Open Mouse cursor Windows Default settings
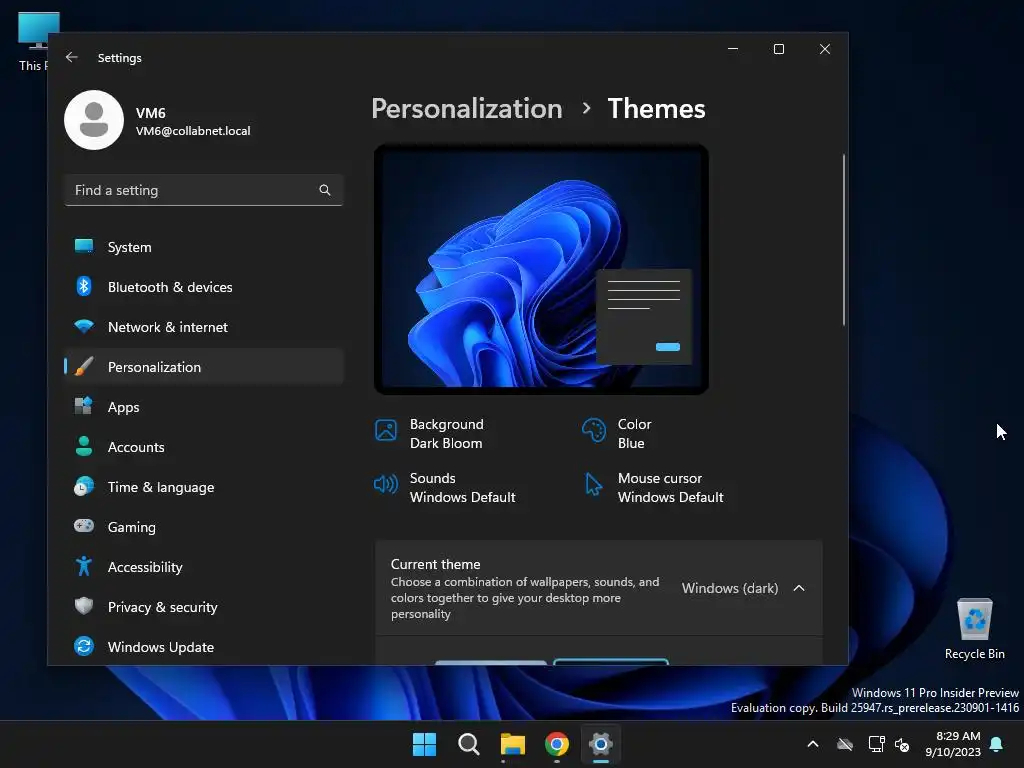 [x=653, y=488]
